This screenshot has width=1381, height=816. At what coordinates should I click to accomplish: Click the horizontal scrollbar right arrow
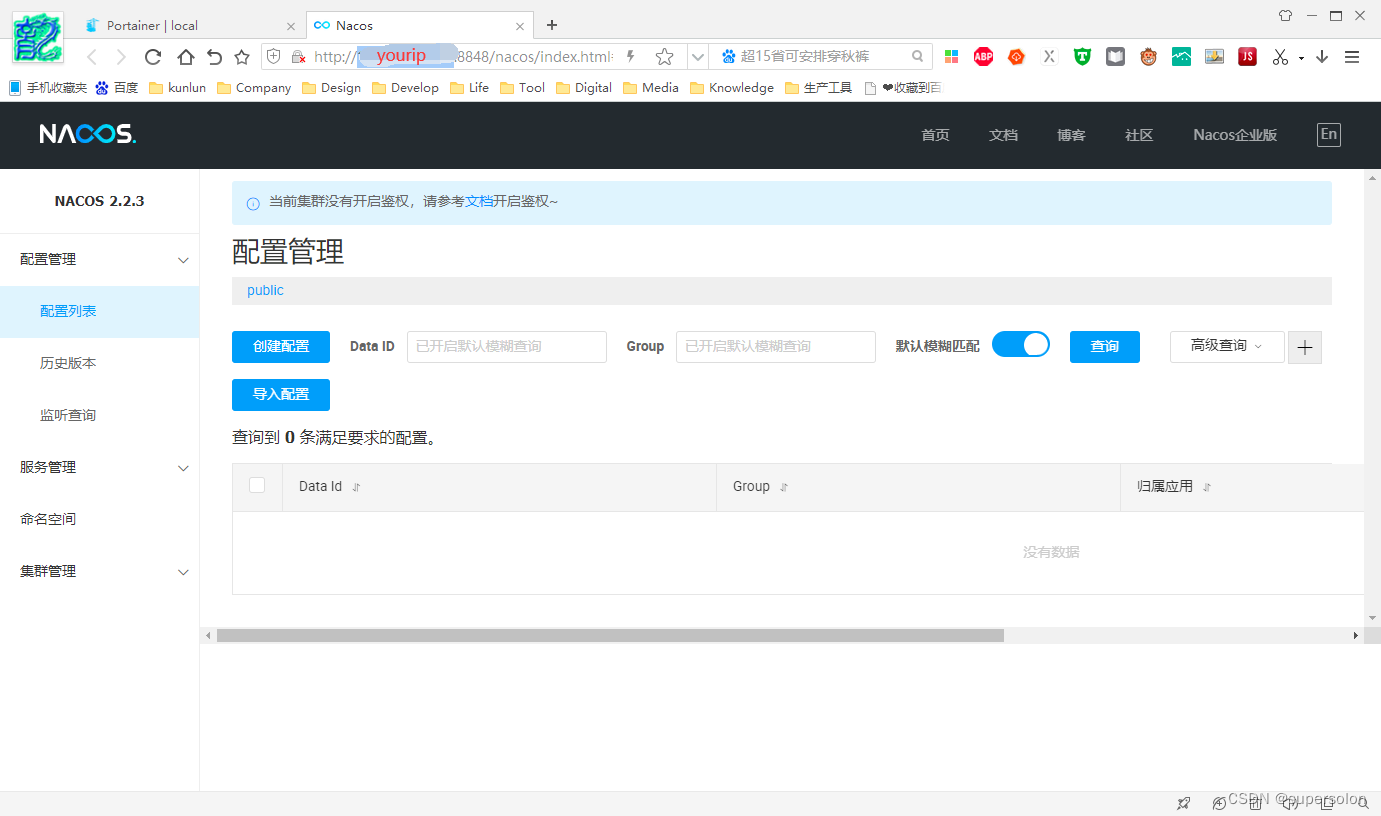pos(1356,635)
